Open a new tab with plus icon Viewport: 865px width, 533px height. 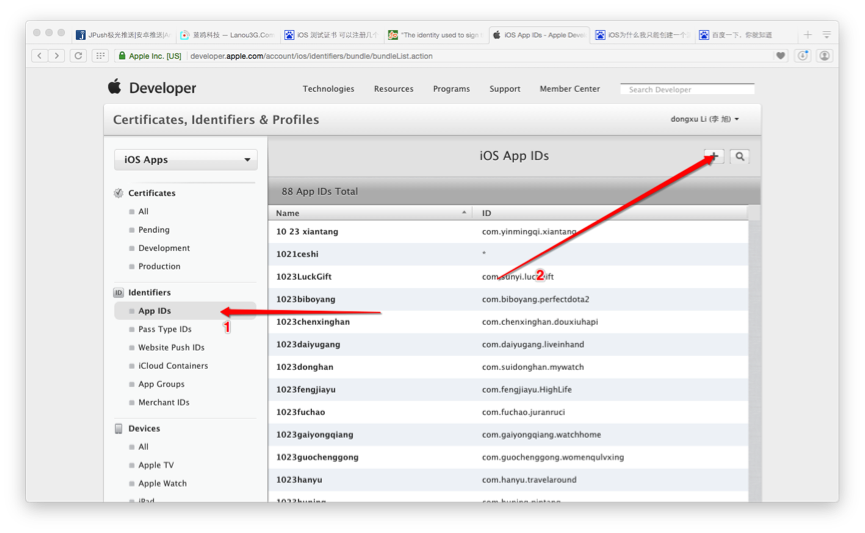[808, 35]
